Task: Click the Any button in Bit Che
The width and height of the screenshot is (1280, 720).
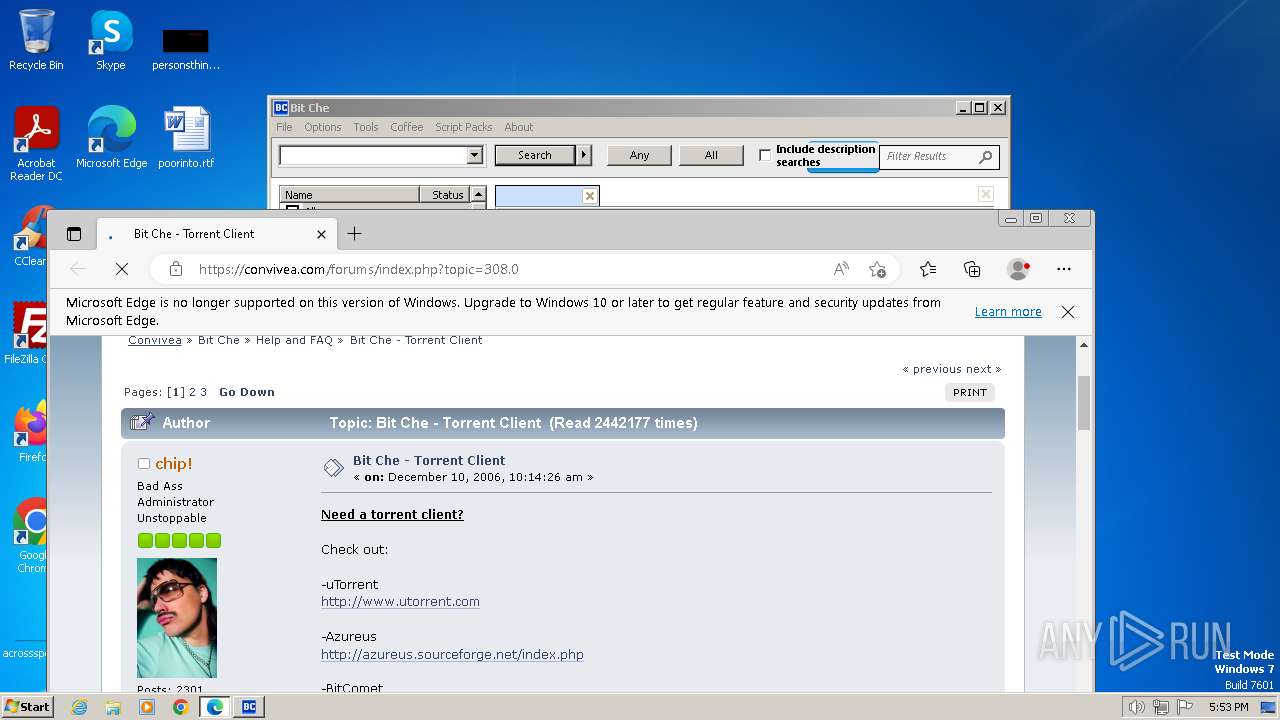Action: click(640, 155)
